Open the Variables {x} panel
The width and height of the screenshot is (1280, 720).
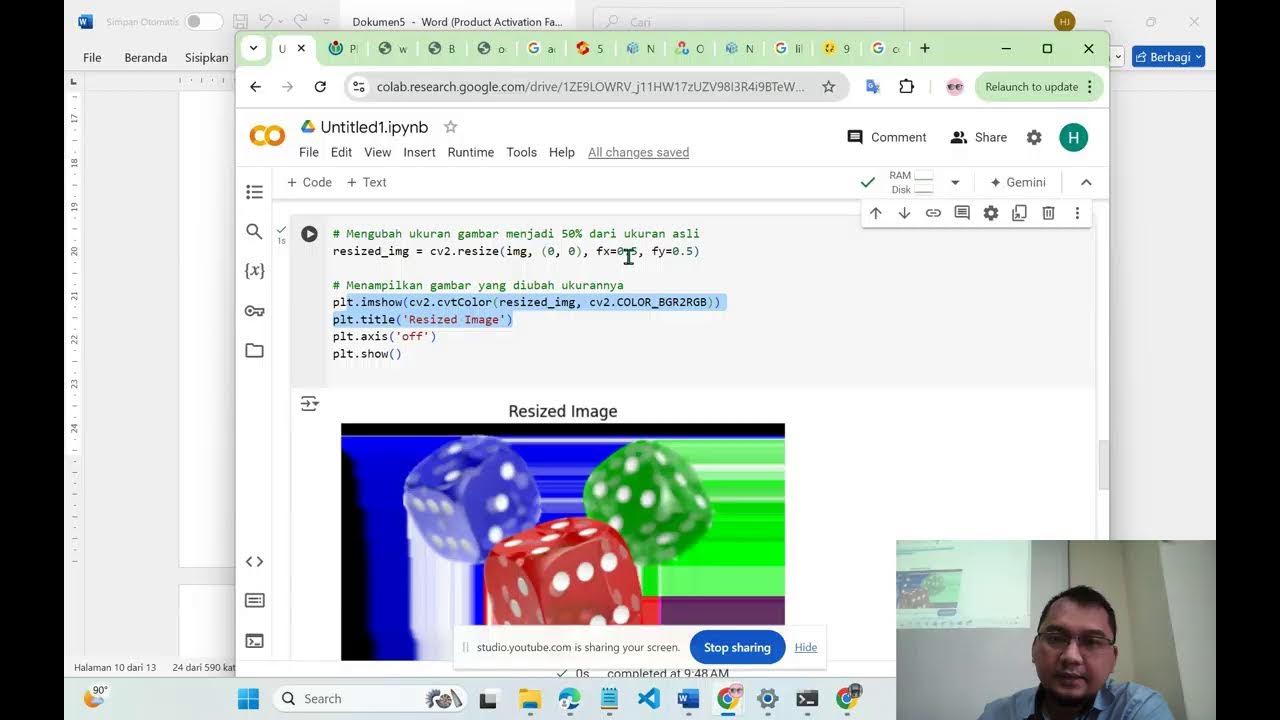[x=254, y=271]
